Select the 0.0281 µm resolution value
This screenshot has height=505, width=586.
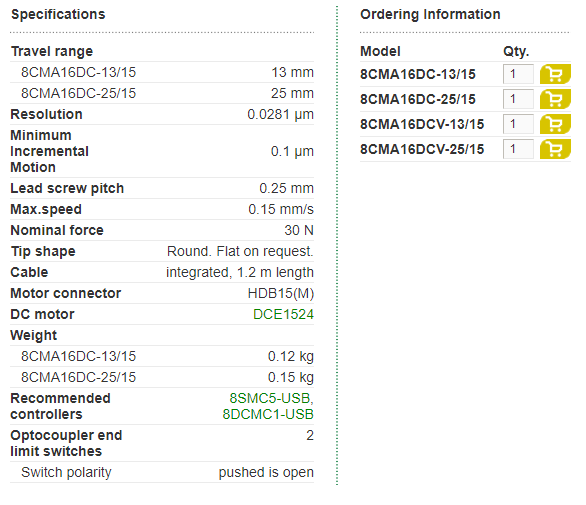point(280,114)
